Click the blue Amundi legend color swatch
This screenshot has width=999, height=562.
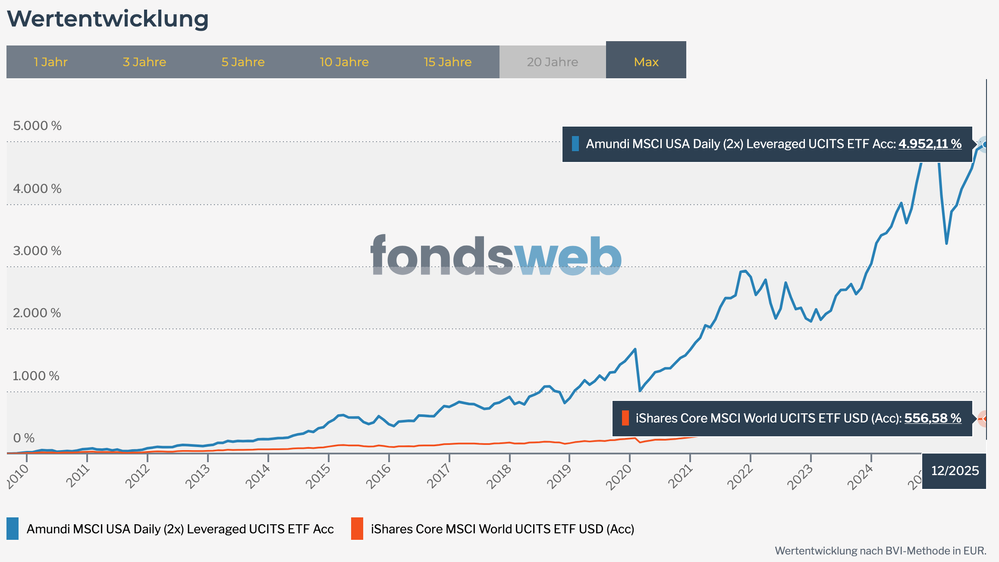point(14,528)
